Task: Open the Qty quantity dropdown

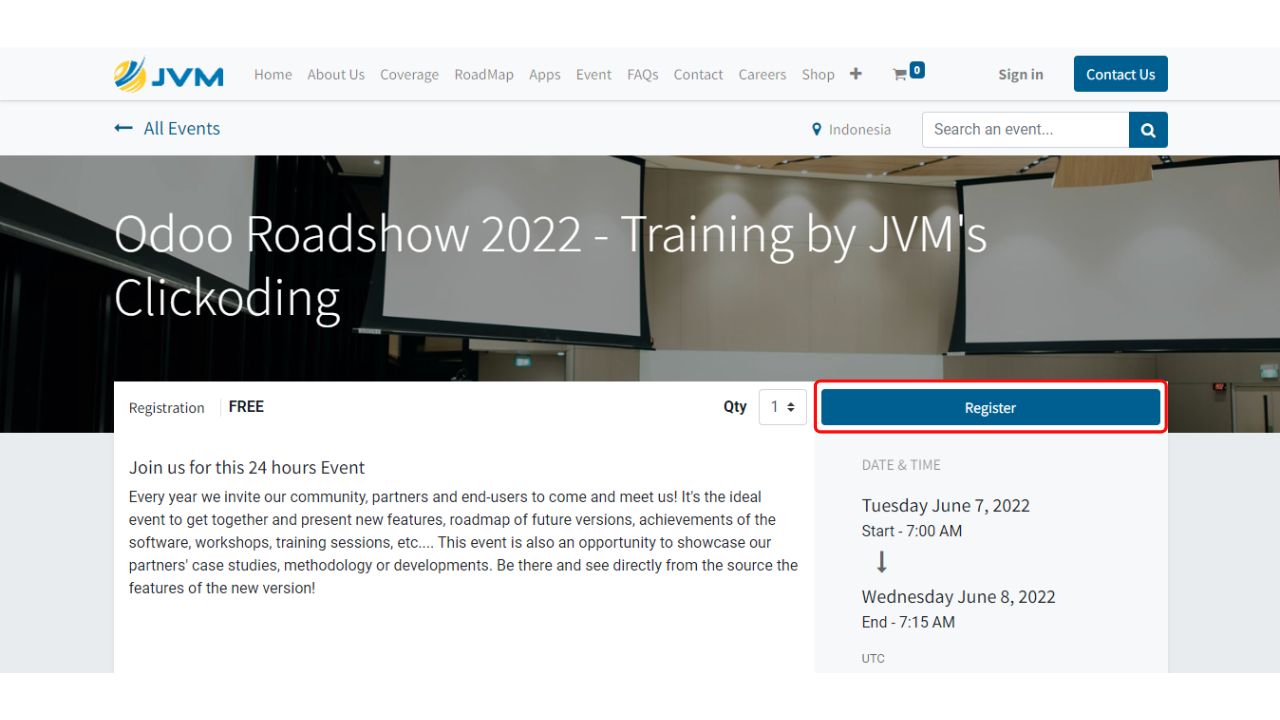Action: click(x=783, y=407)
